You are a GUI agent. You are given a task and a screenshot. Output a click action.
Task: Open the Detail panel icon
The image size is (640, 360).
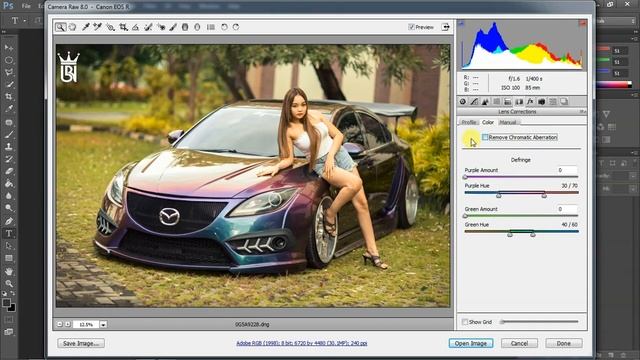click(485, 102)
